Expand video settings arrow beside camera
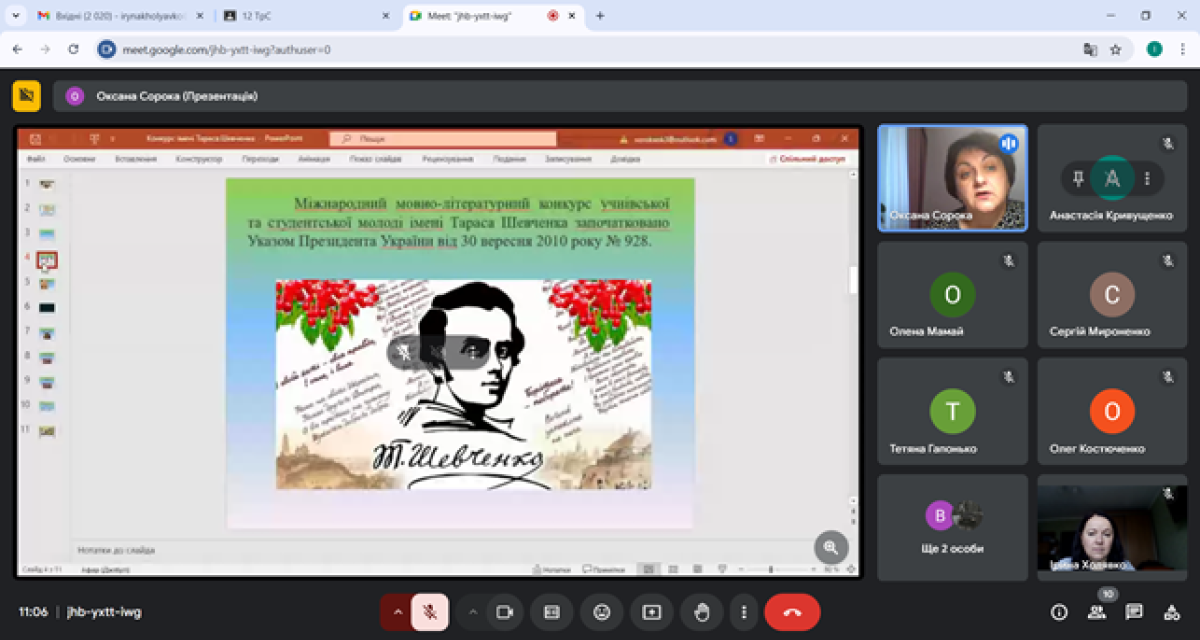Screen dimensions: 1200x640 point(473,612)
